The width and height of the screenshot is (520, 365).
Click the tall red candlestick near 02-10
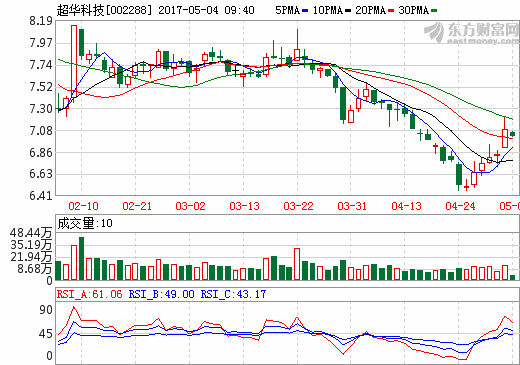click(x=74, y=61)
